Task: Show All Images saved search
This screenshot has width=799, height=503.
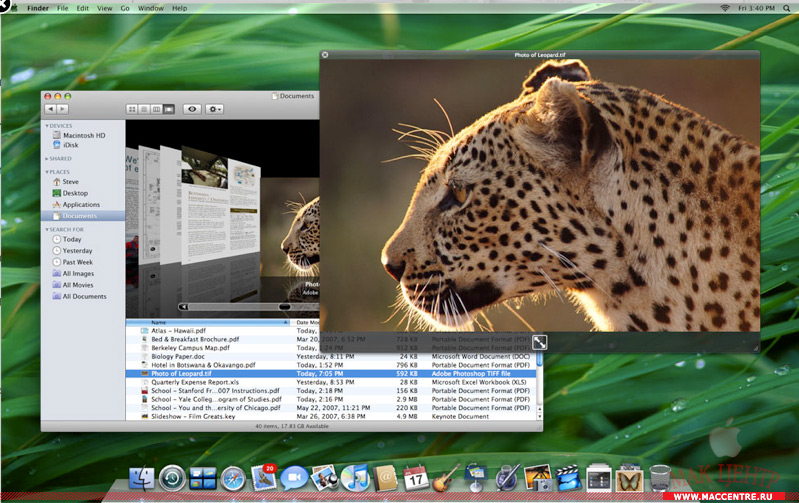Action: point(73,274)
